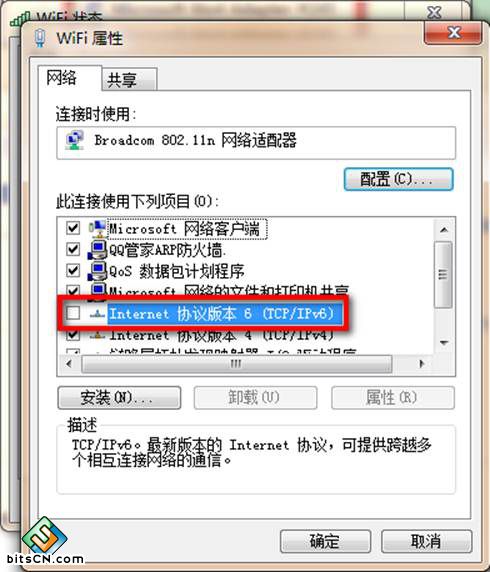490x572 pixels.
Task: Click the TCP/IPv6 protocol icon
Action: click(x=97, y=314)
